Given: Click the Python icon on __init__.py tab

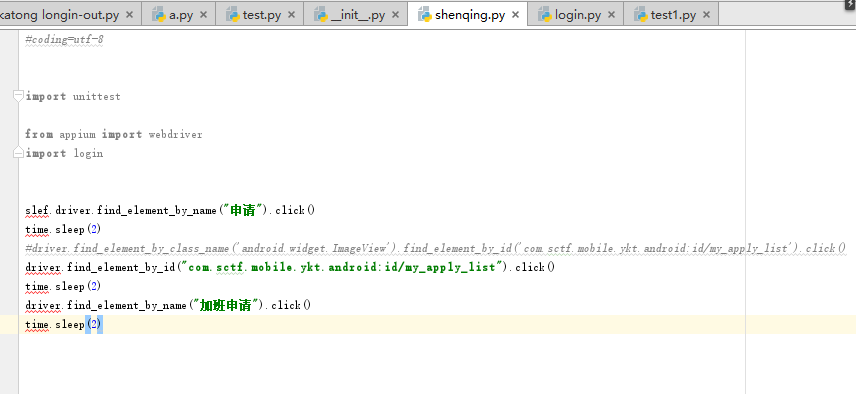Looking at the screenshot, I should tap(321, 15).
